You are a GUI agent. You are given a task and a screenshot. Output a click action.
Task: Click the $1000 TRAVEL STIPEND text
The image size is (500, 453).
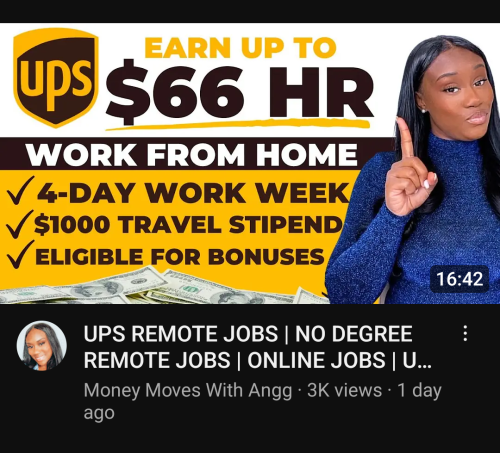189,225
